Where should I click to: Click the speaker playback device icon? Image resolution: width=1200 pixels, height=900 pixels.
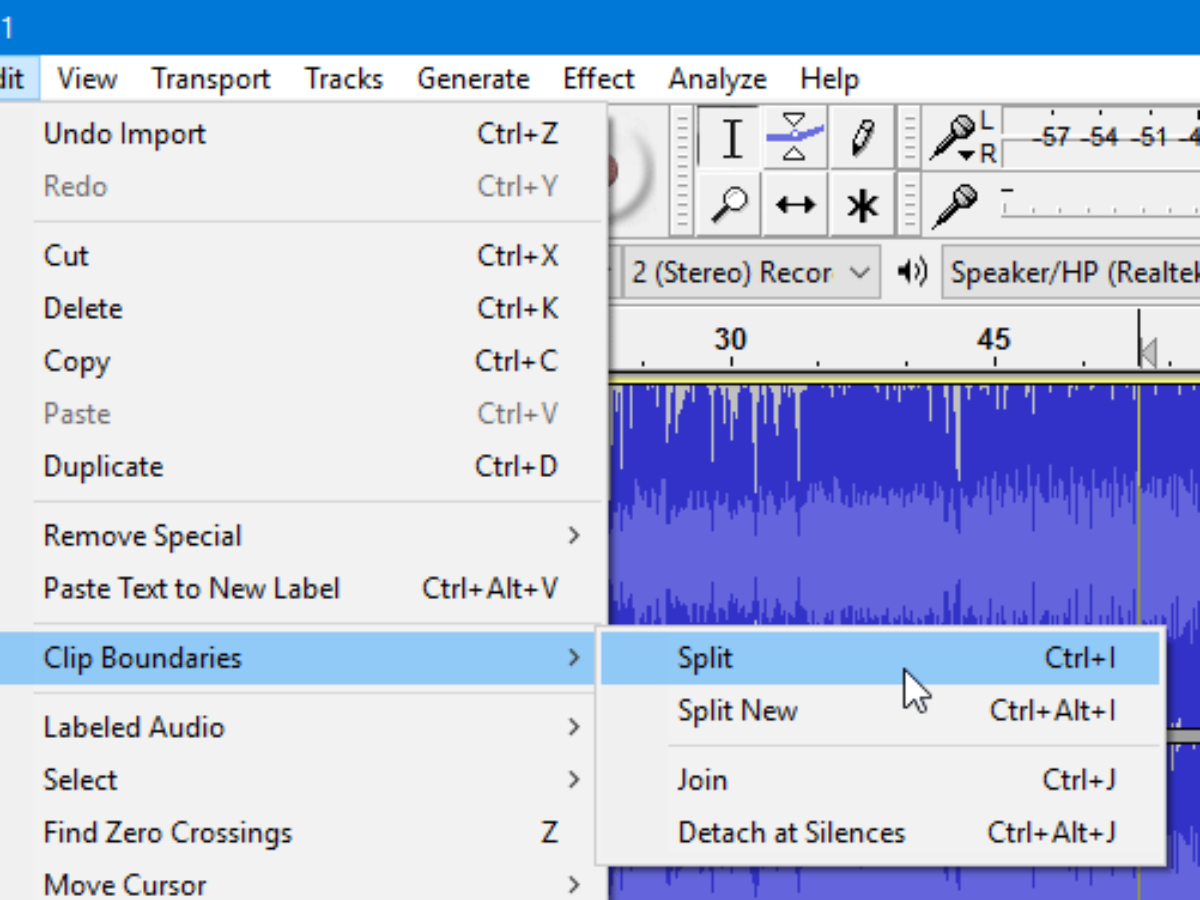[912, 272]
